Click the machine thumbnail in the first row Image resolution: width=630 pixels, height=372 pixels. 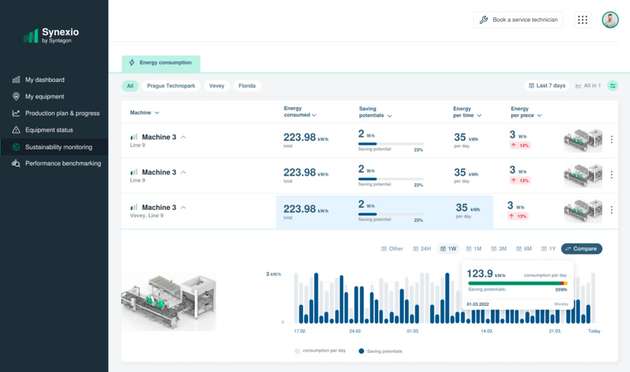[x=583, y=140]
